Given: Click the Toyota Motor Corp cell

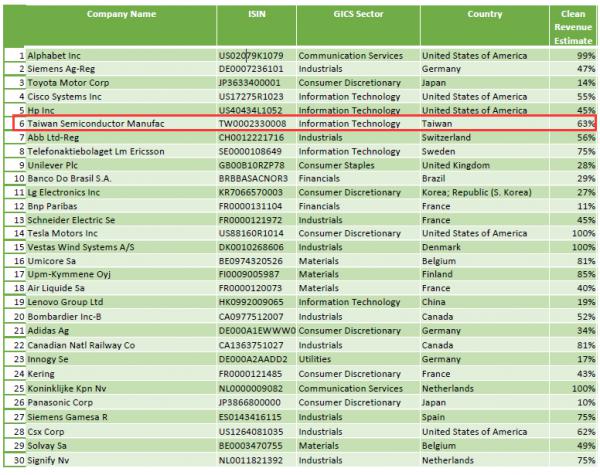Looking at the screenshot, I should pos(121,83).
